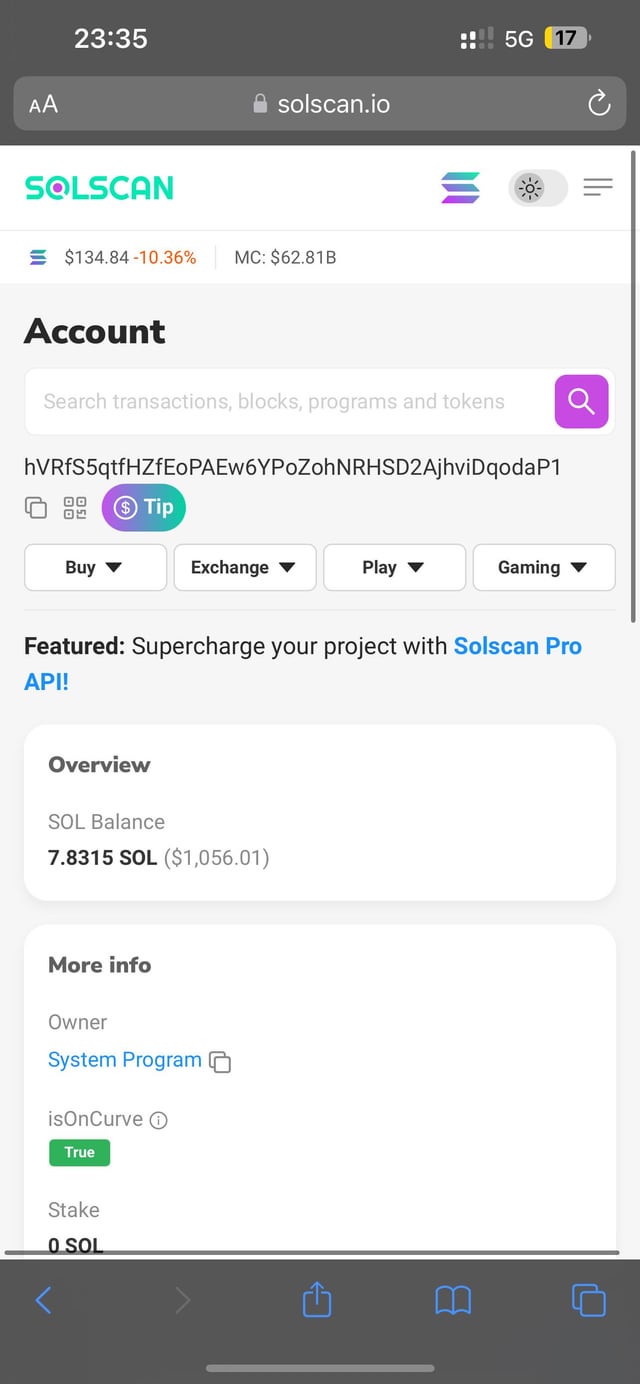Show isOnCurve info tooltip
Image resolution: width=640 pixels, height=1384 pixels.
tap(158, 1120)
